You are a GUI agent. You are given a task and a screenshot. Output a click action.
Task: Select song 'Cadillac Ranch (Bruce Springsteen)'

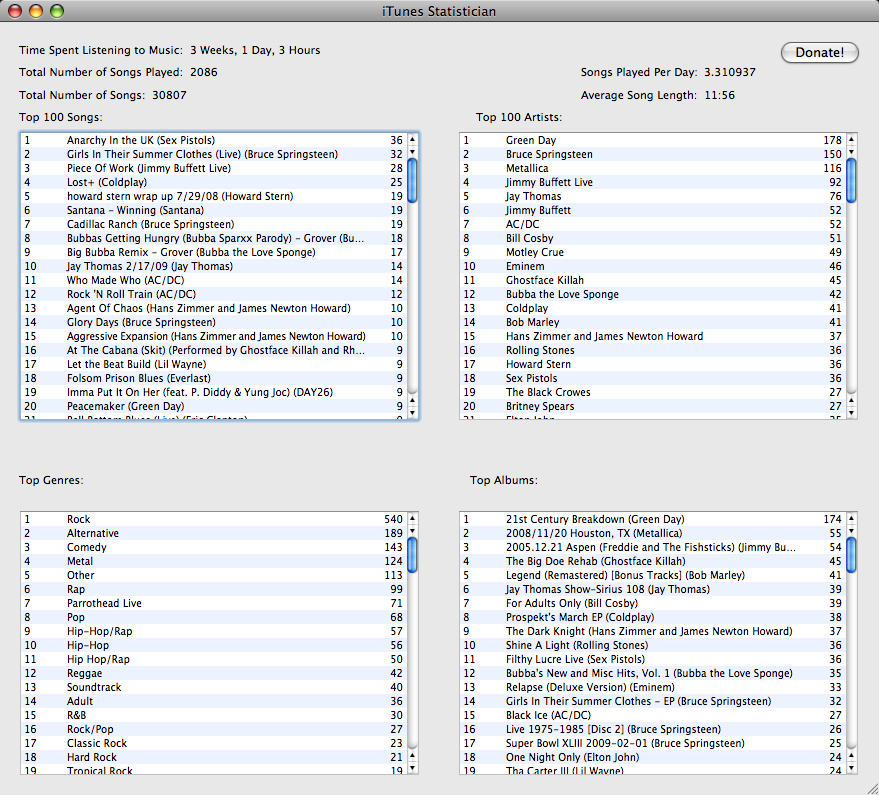(x=214, y=224)
